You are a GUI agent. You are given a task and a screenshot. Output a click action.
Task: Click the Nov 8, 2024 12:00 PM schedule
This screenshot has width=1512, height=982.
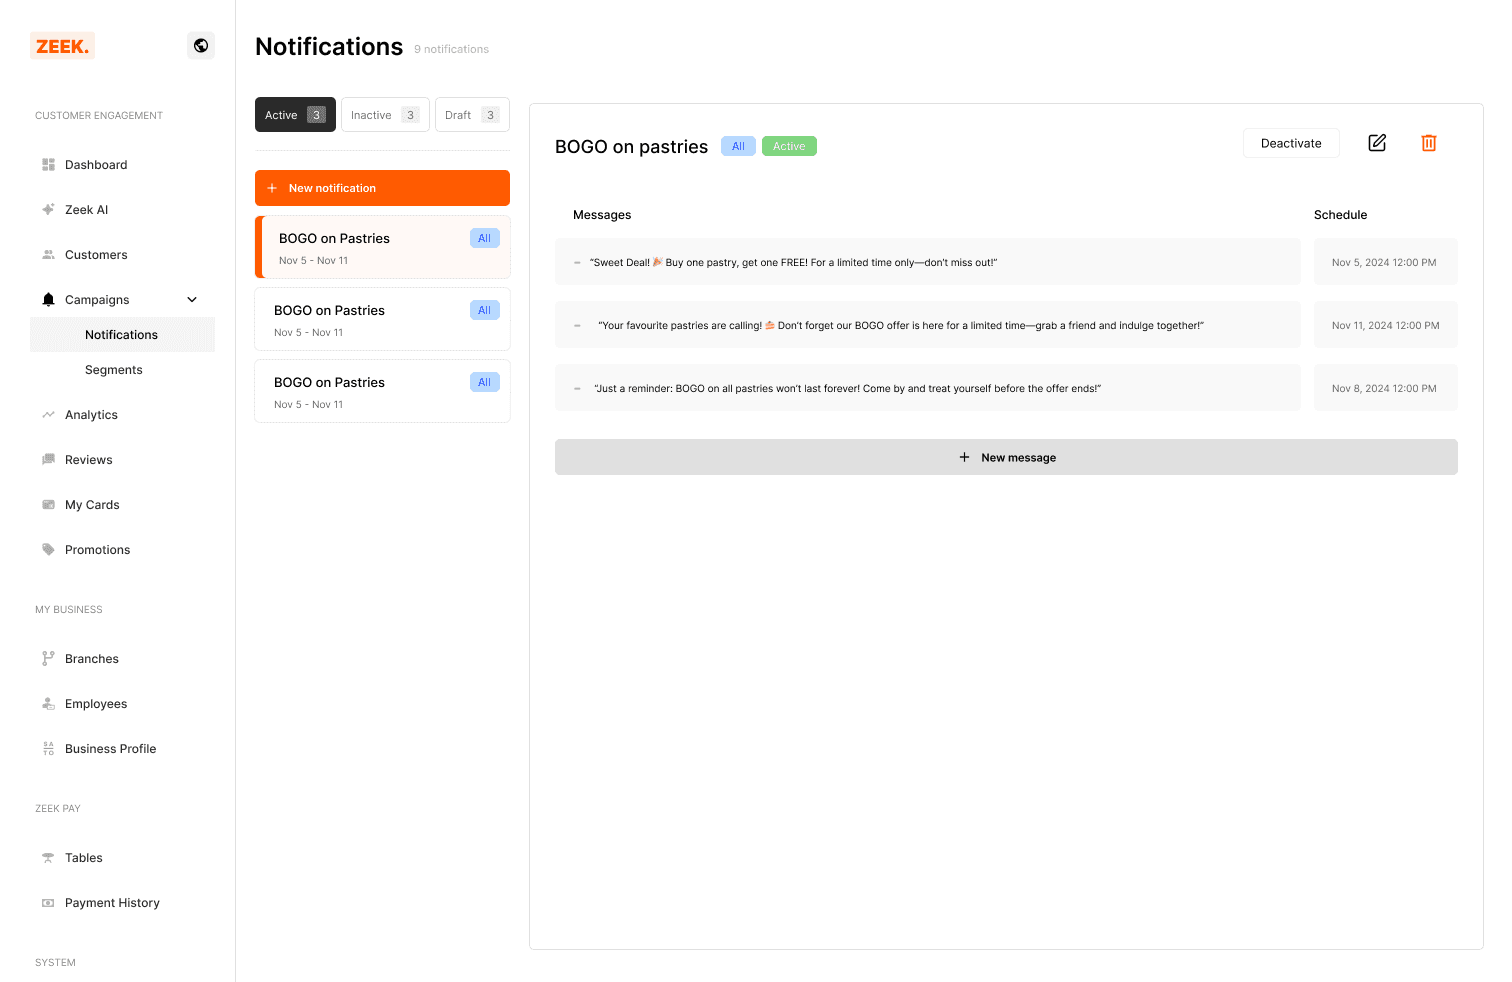click(1385, 388)
